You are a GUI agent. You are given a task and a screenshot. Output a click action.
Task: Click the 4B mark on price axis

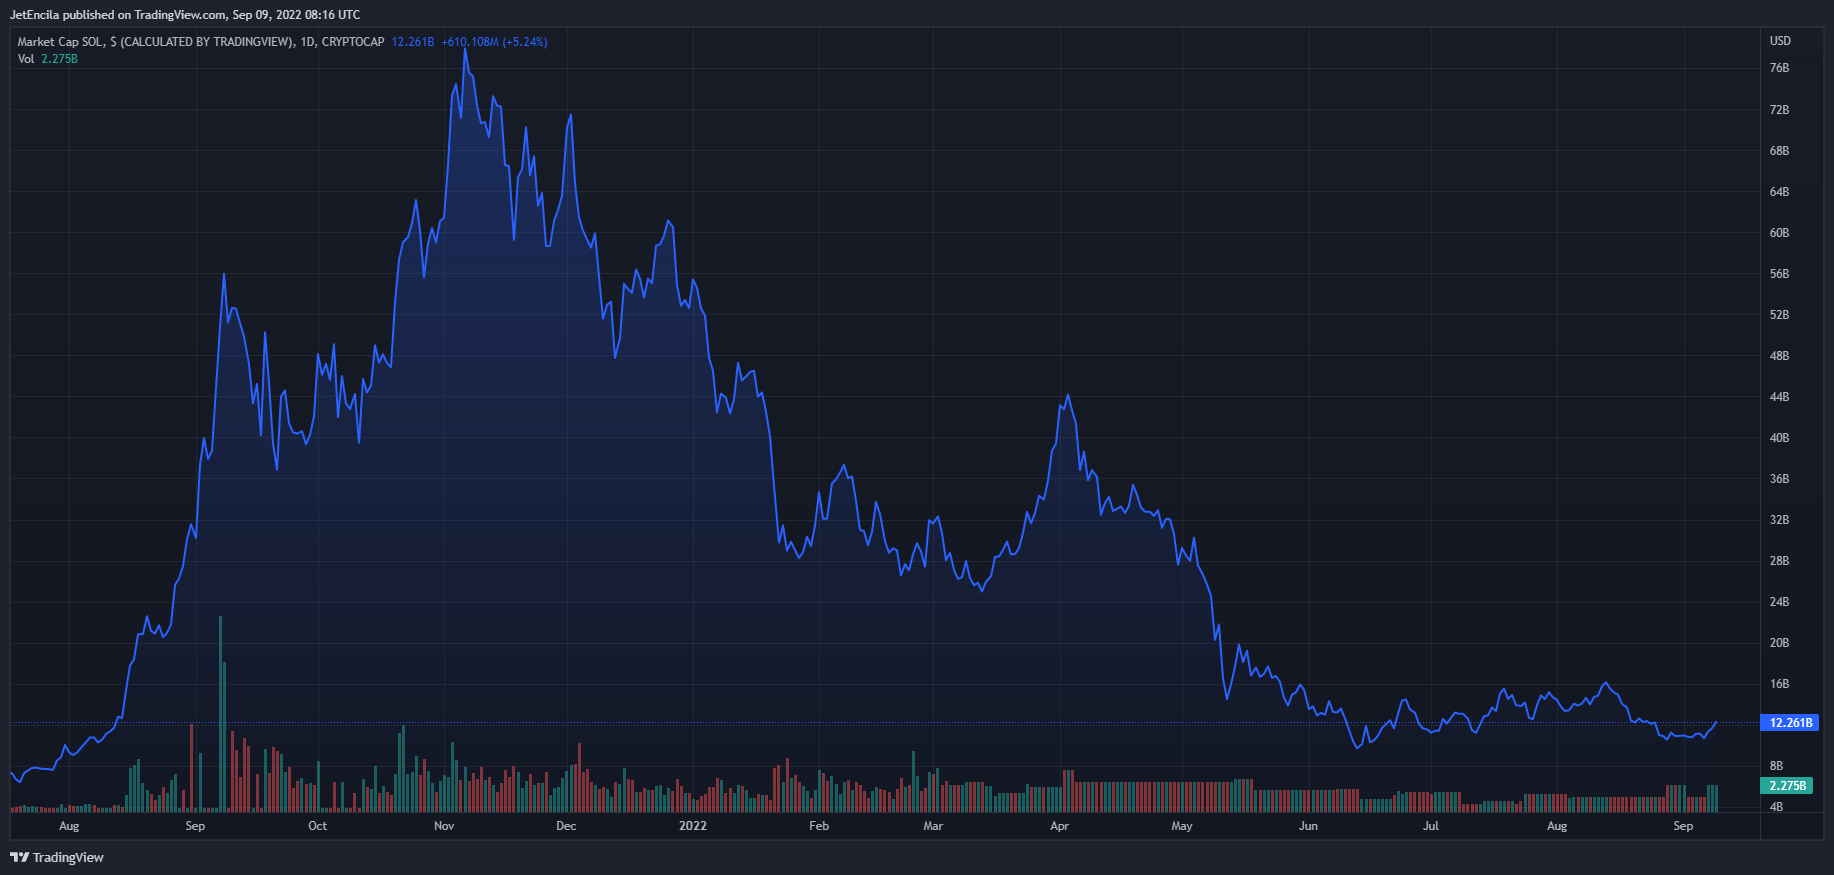1776,807
